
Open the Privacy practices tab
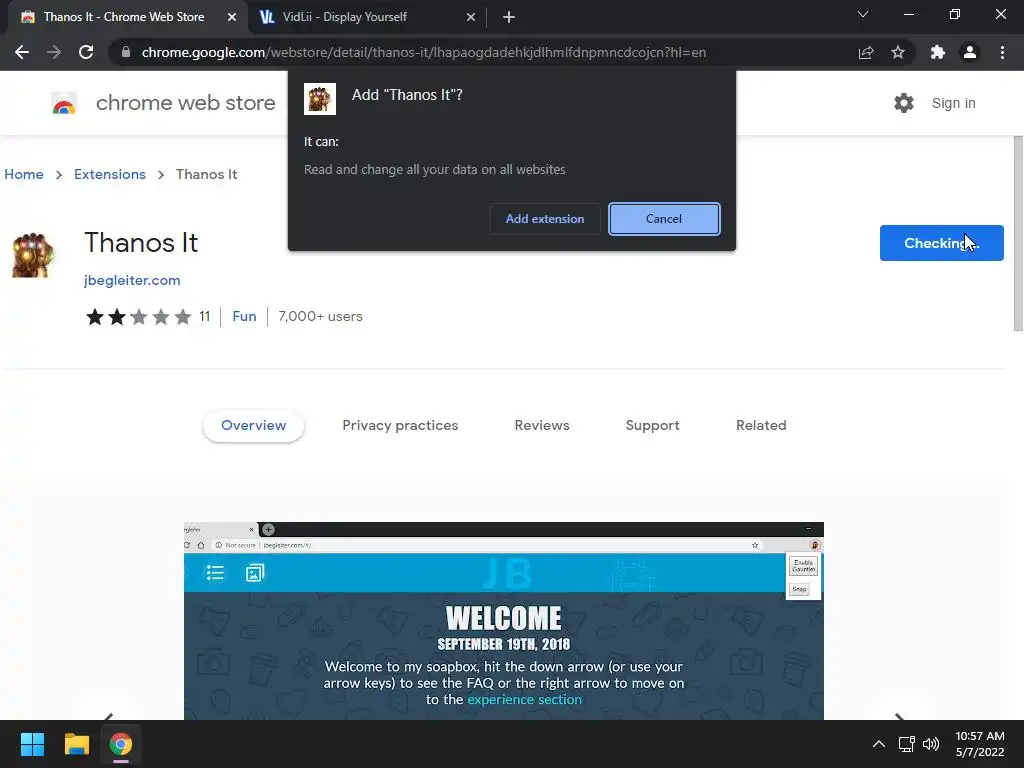coord(400,426)
